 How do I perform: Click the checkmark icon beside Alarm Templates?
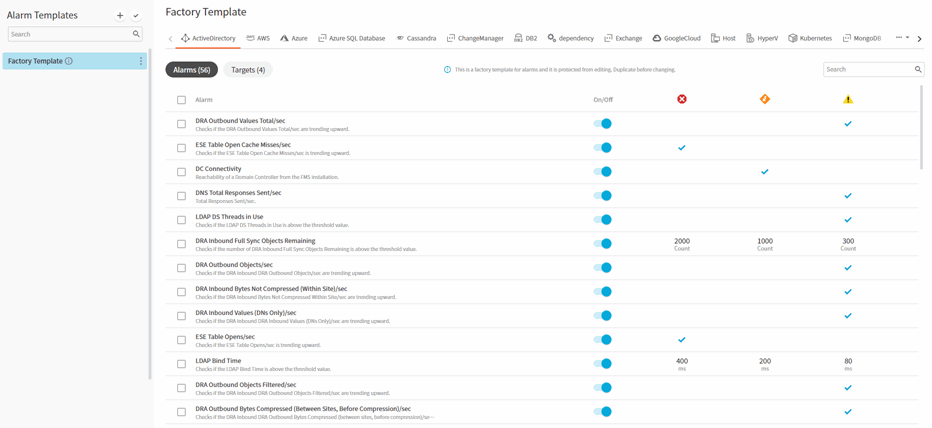coord(136,16)
